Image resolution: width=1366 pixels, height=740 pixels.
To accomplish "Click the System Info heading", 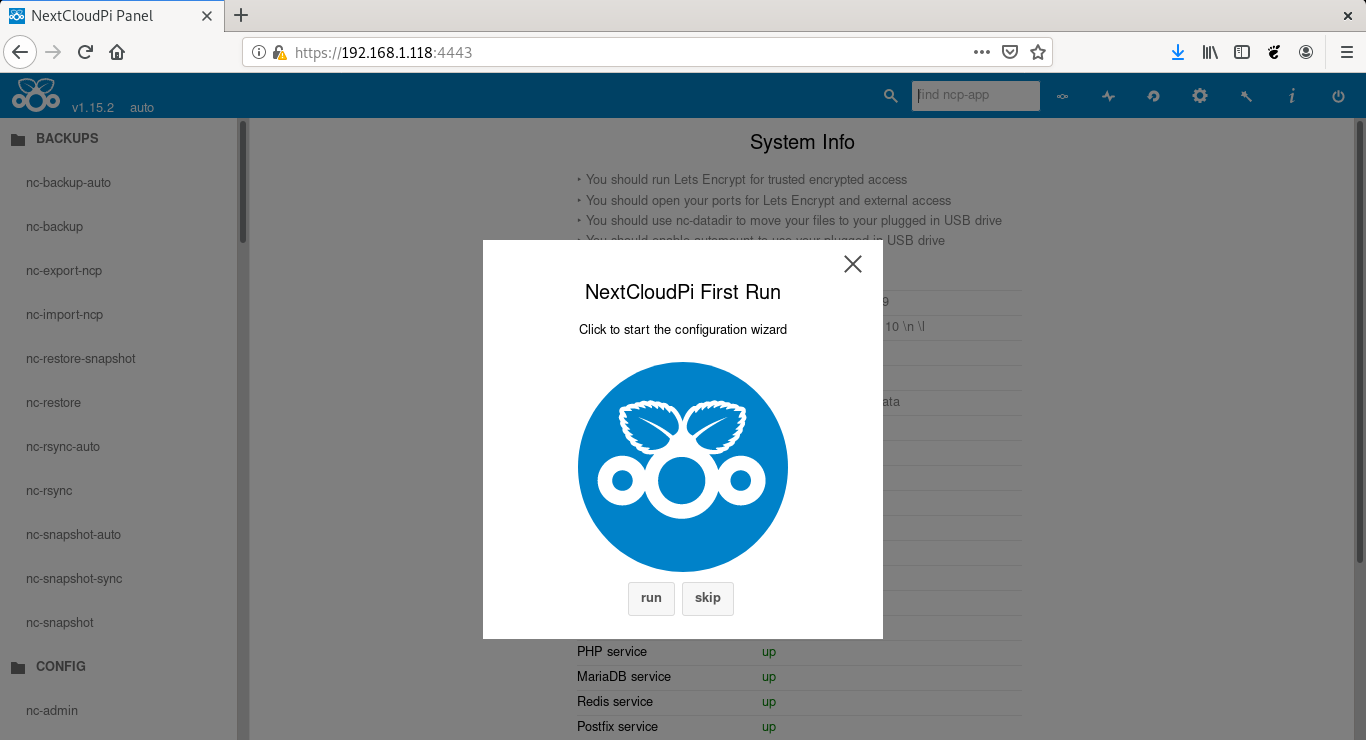I will tap(802, 142).
